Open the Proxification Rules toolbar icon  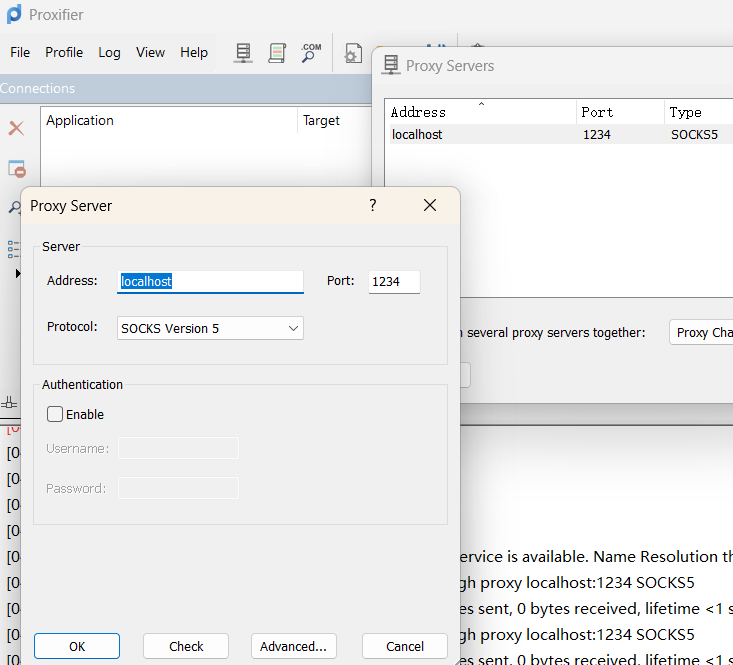(277, 53)
